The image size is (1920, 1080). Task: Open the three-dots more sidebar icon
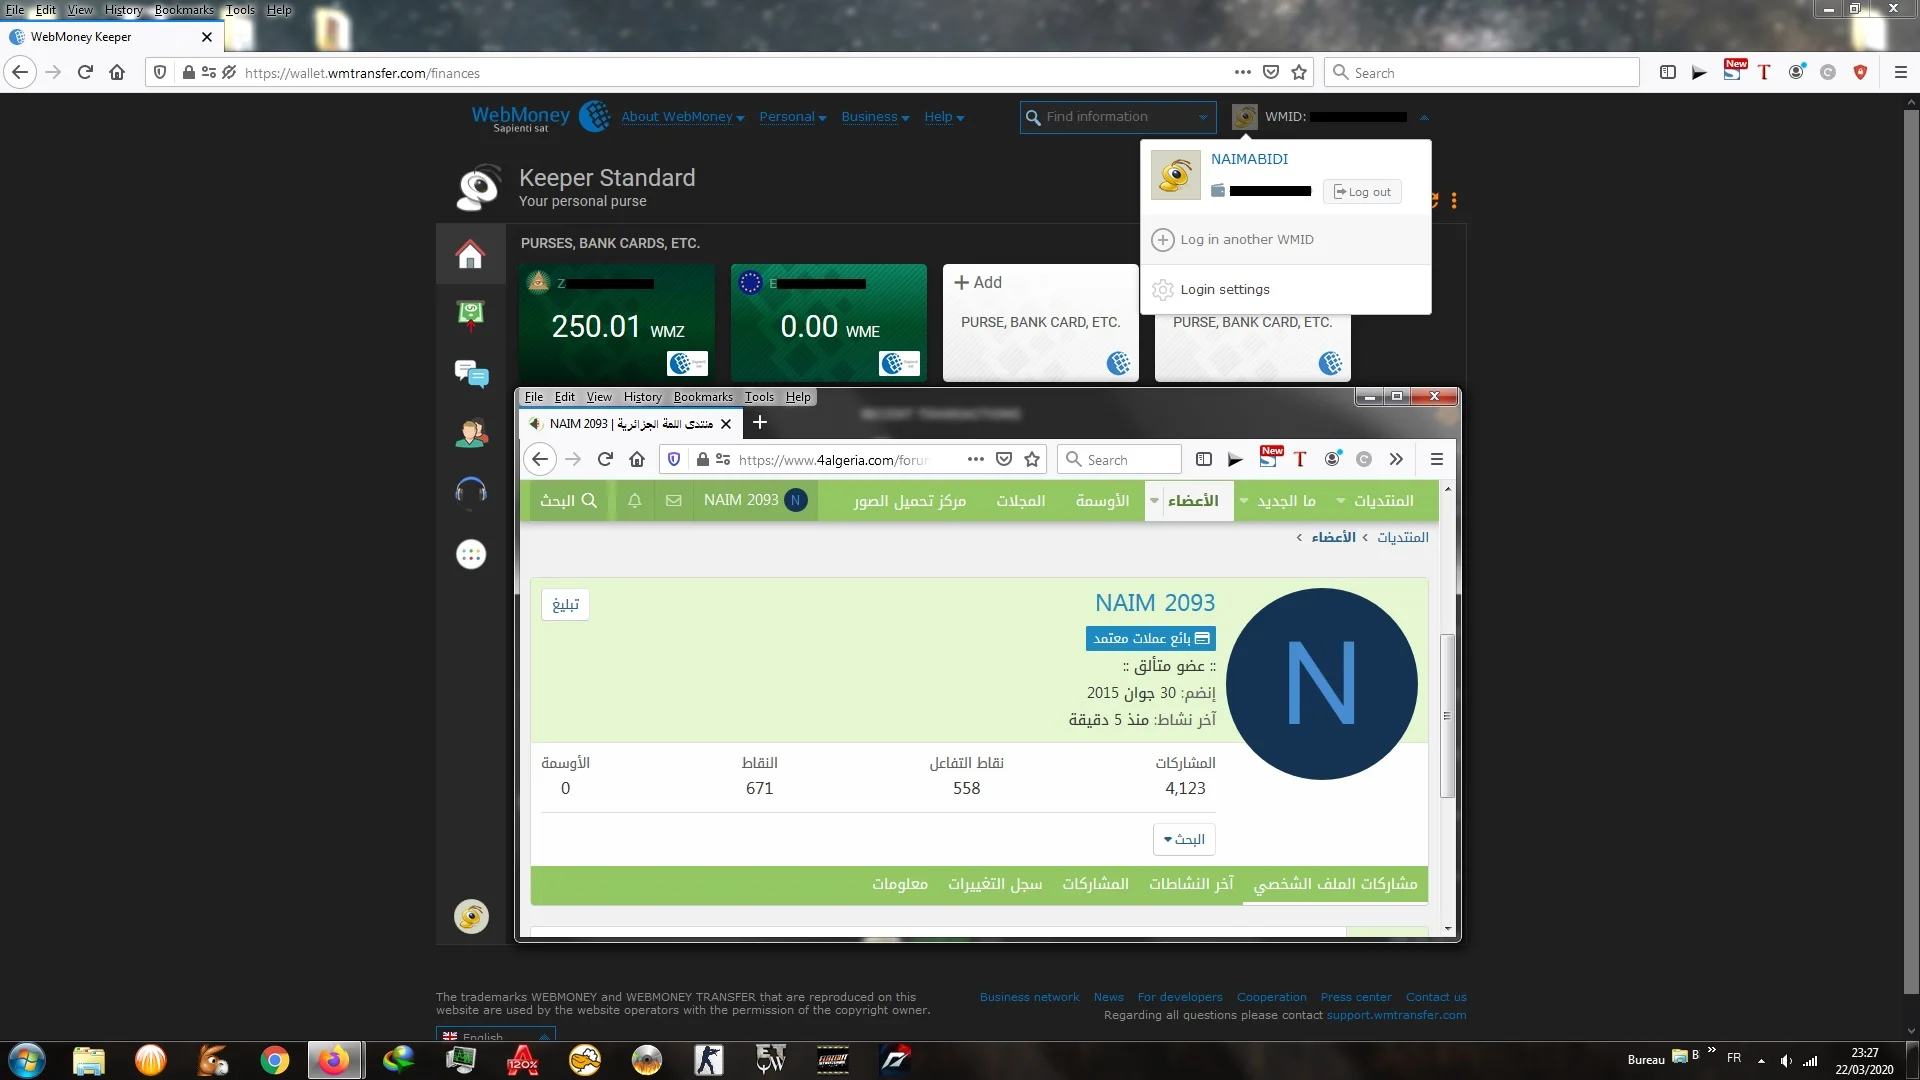470,554
